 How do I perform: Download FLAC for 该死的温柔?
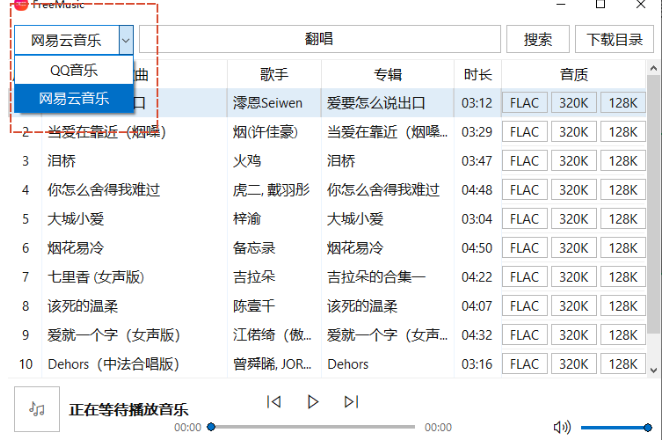pos(524,306)
